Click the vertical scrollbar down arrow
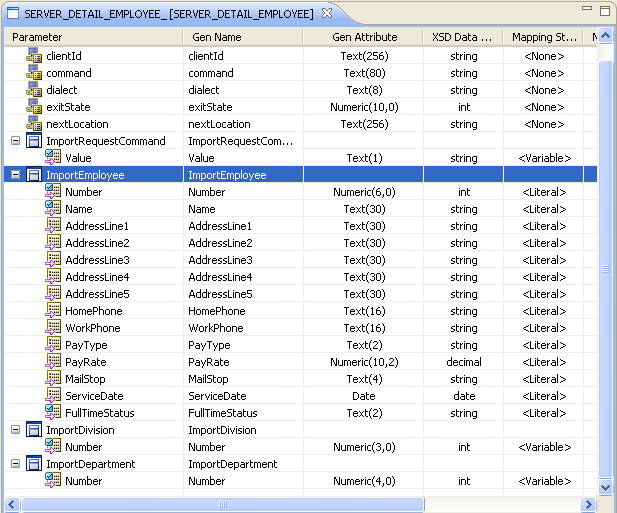This screenshot has height=513, width=617. [605, 486]
